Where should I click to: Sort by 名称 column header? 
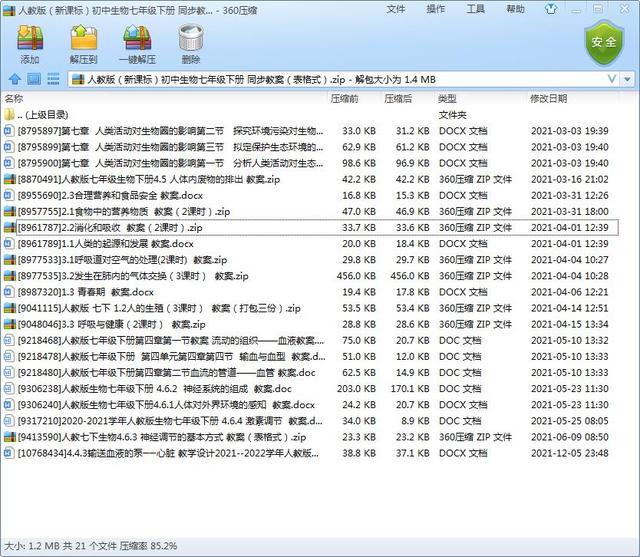[164, 98]
